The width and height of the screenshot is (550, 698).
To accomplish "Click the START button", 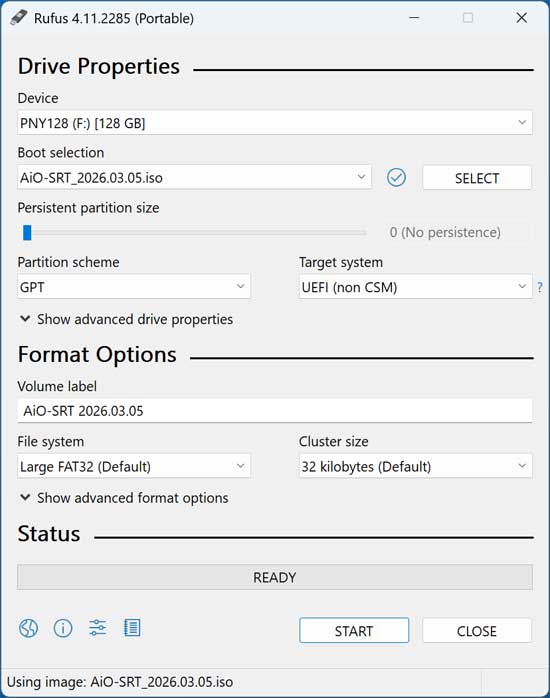I will (354, 630).
